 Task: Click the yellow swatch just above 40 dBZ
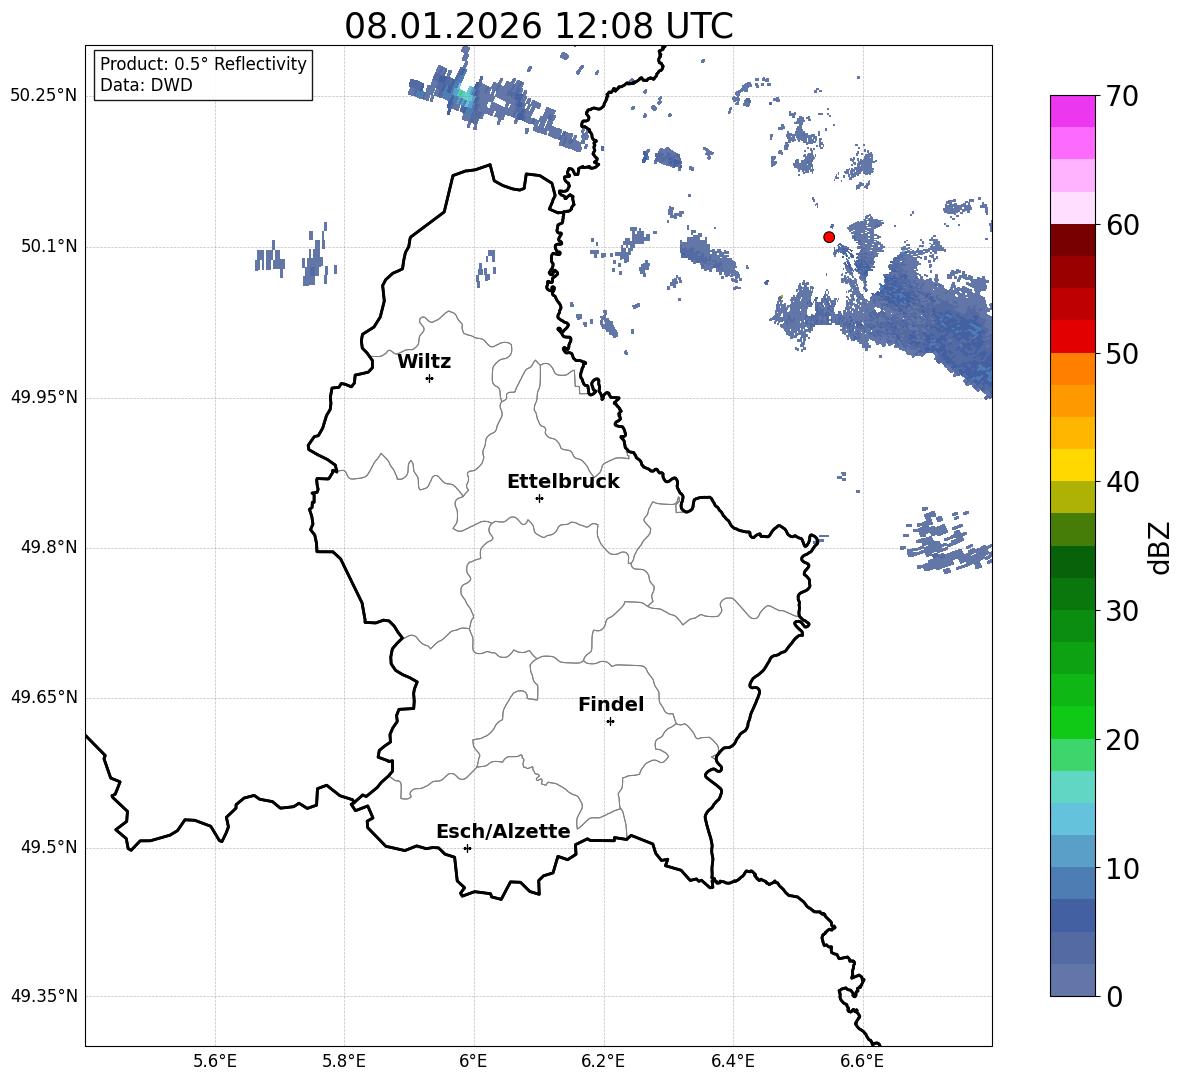(1073, 466)
